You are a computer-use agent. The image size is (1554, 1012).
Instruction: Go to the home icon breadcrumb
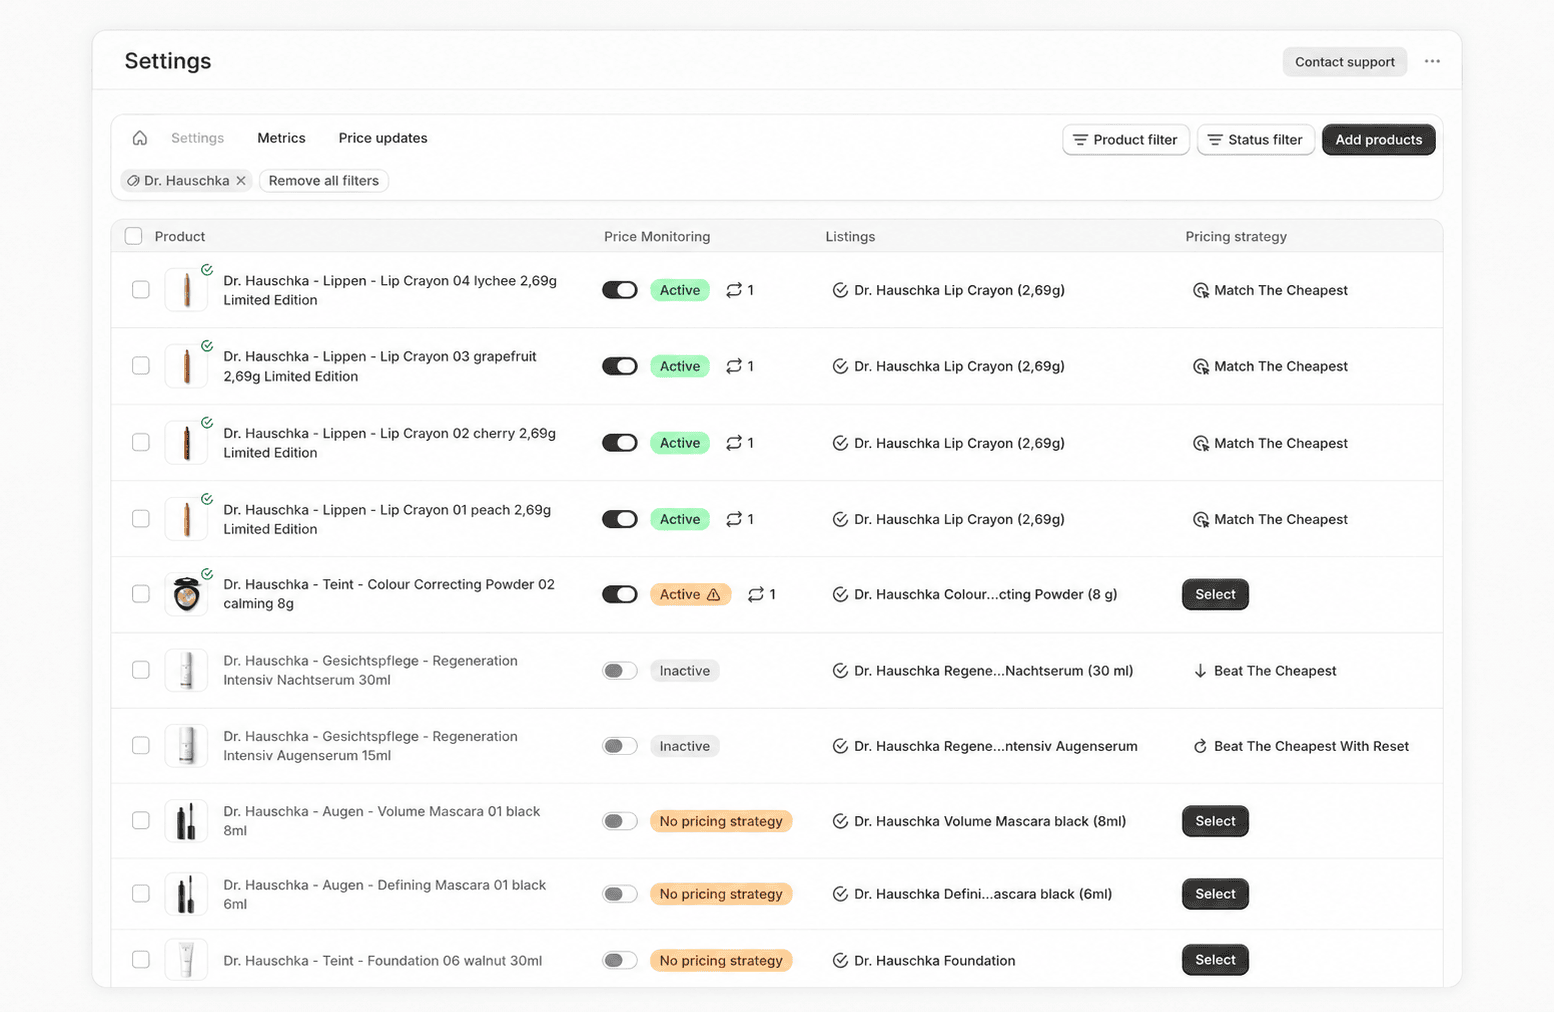140,138
